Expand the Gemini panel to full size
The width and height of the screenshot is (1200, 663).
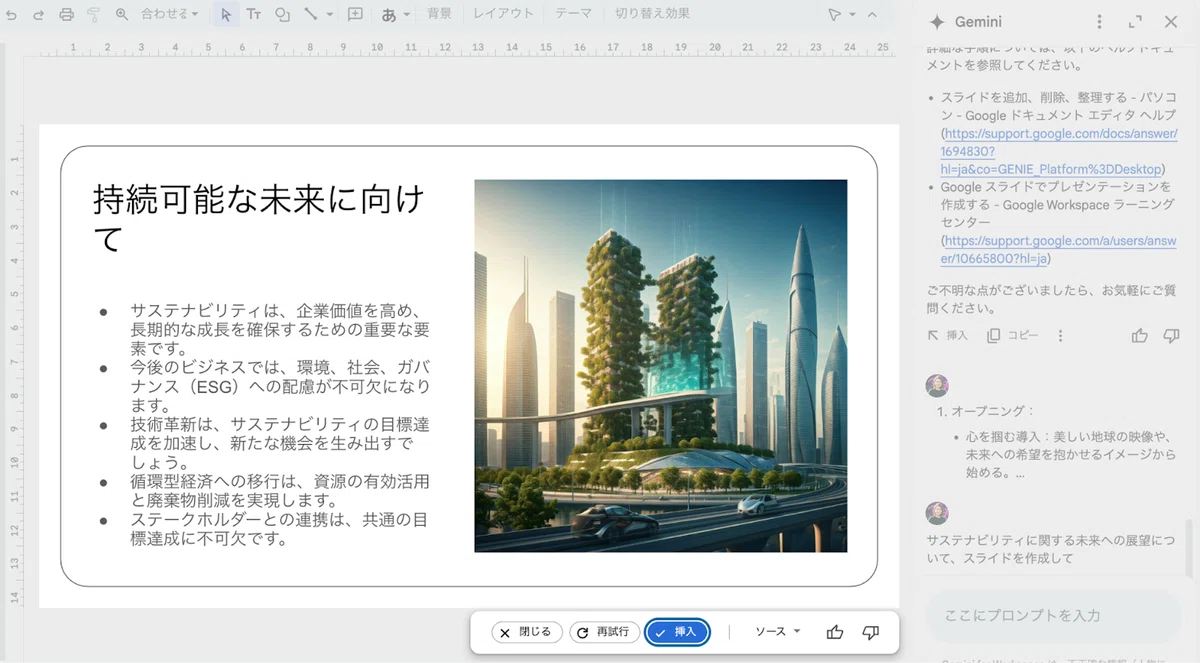1135,22
